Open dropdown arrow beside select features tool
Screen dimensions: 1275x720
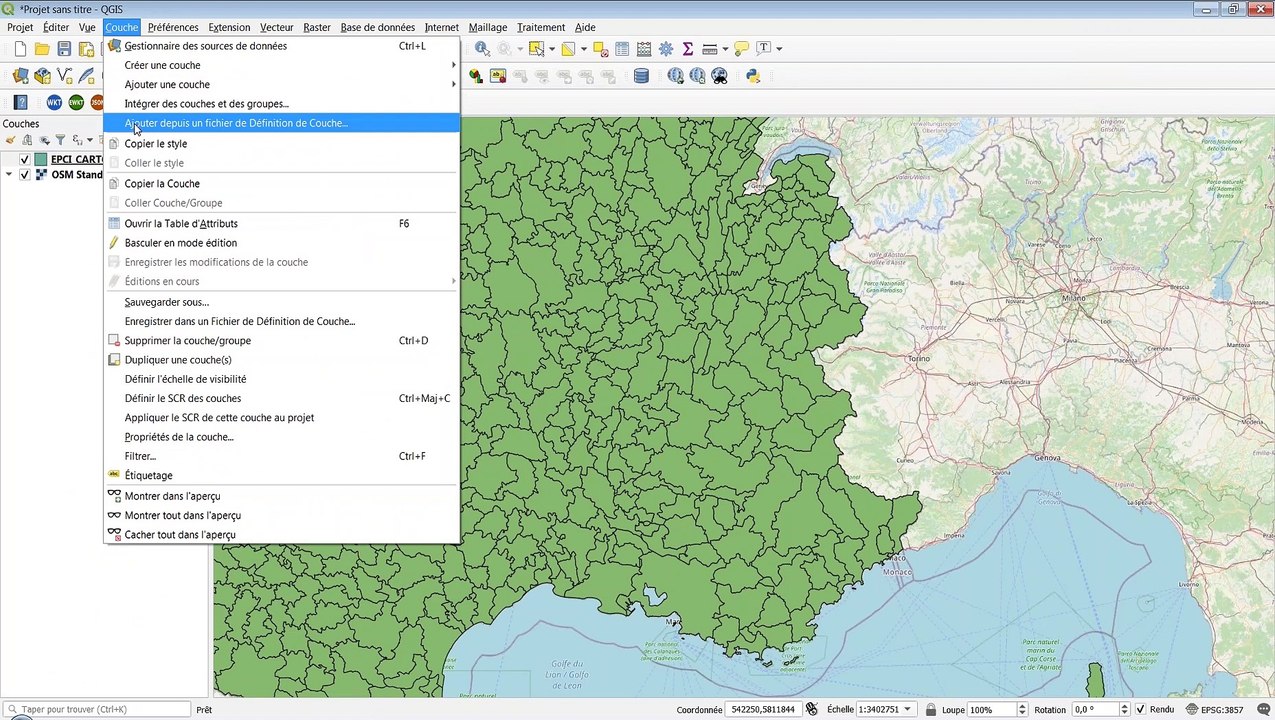pyautogui.click(x=551, y=49)
